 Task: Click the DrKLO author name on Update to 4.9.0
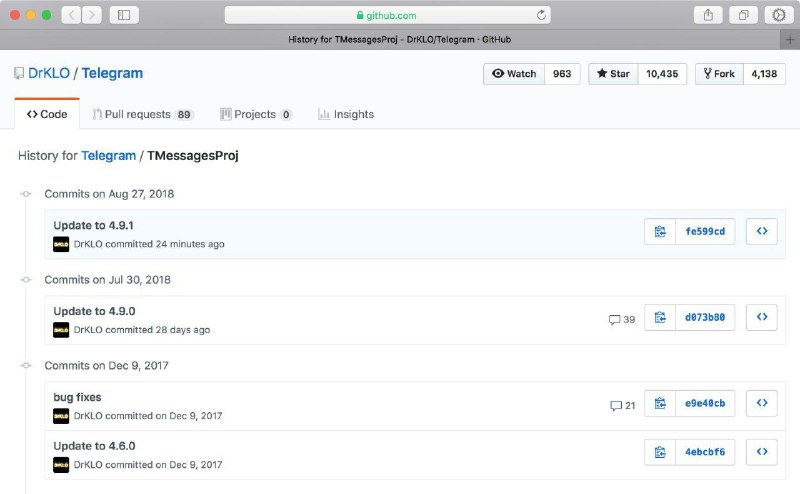click(x=88, y=330)
